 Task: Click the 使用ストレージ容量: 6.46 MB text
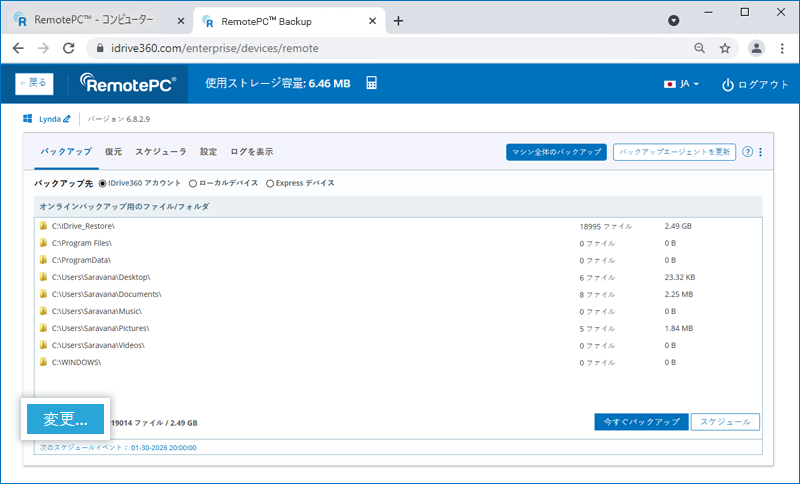[x=278, y=83]
